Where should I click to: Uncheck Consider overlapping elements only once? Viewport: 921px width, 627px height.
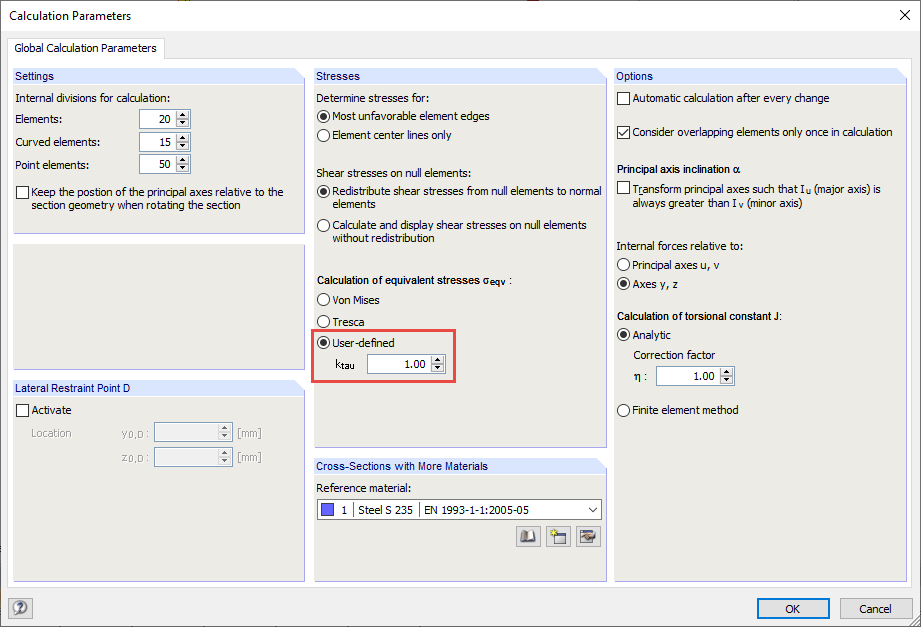coord(623,132)
